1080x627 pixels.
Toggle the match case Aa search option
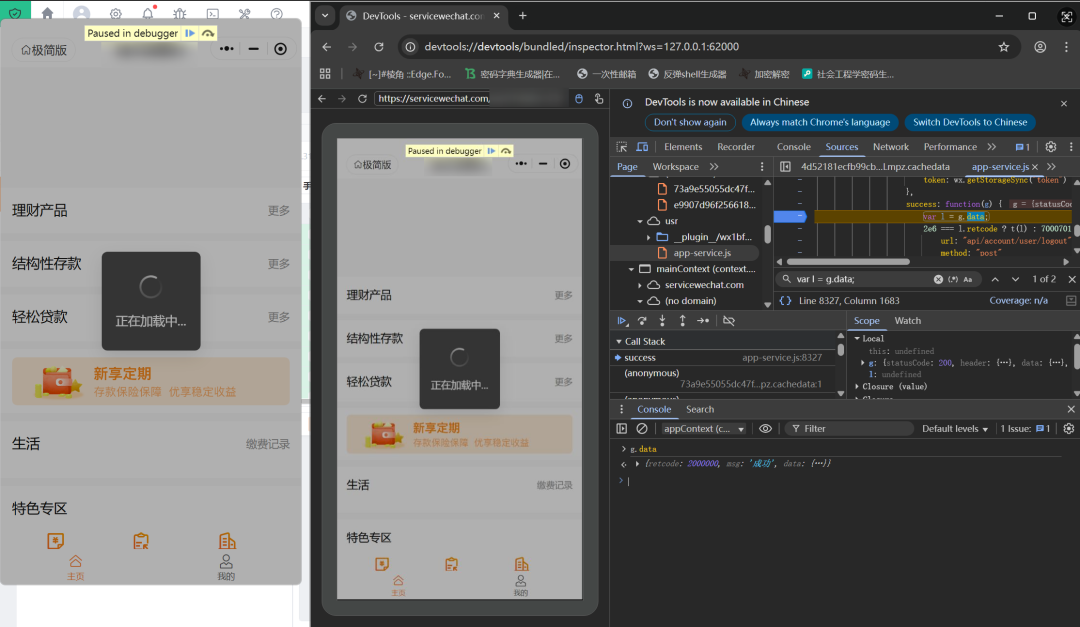(968, 279)
